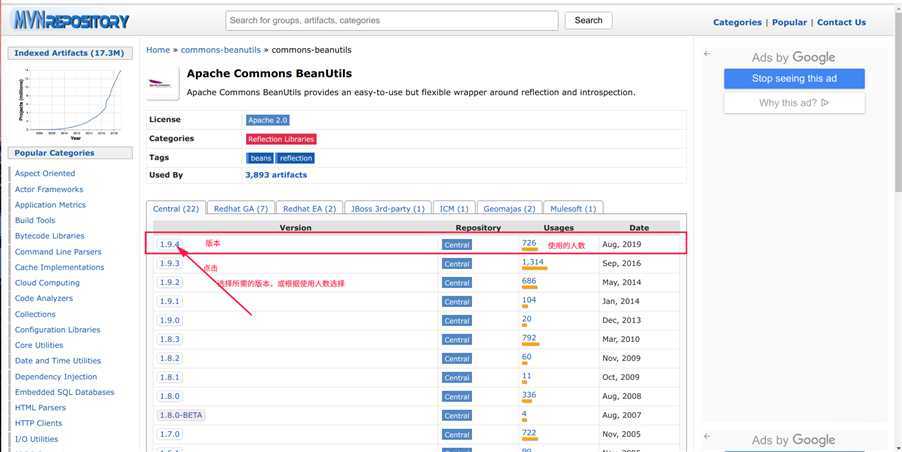Open the Application Metrics category
This screenshot has width=902, height=452.
pyautogui.click(x=50, y=205)
